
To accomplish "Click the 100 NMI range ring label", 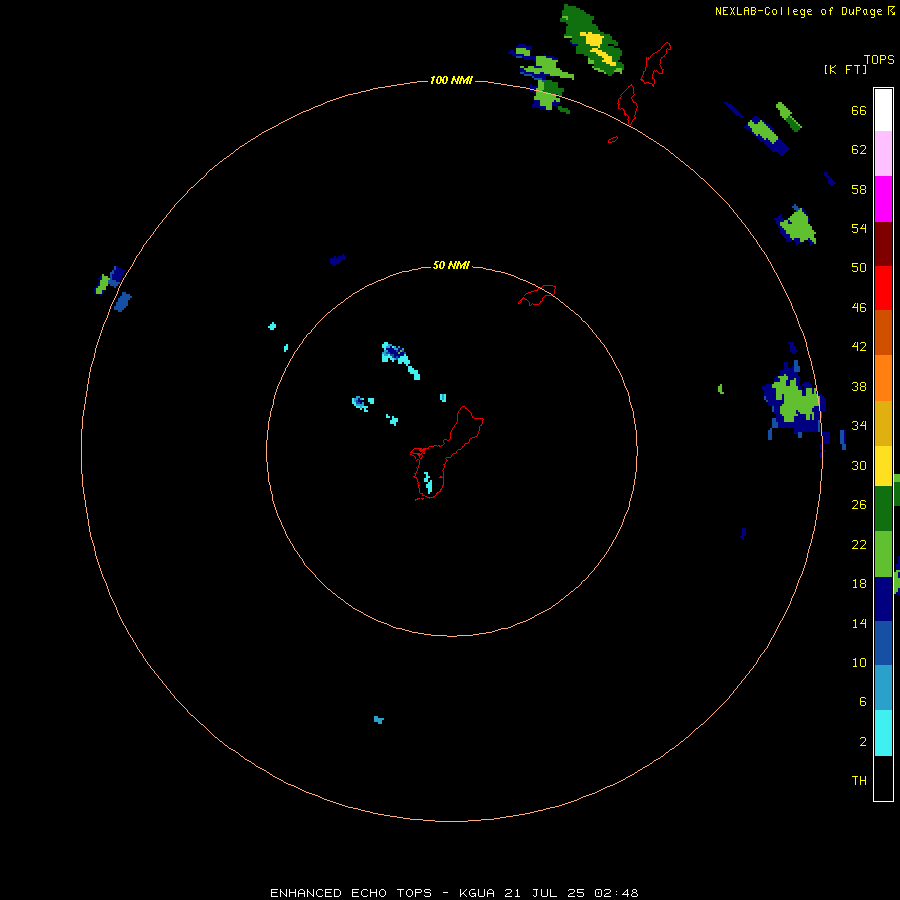I will click(x=451, y=80).
